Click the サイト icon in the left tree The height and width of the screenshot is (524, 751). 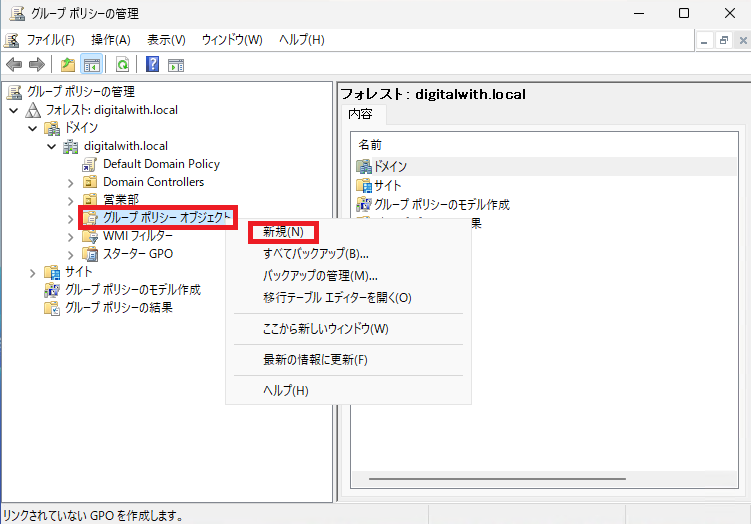[x=52, y=272]
